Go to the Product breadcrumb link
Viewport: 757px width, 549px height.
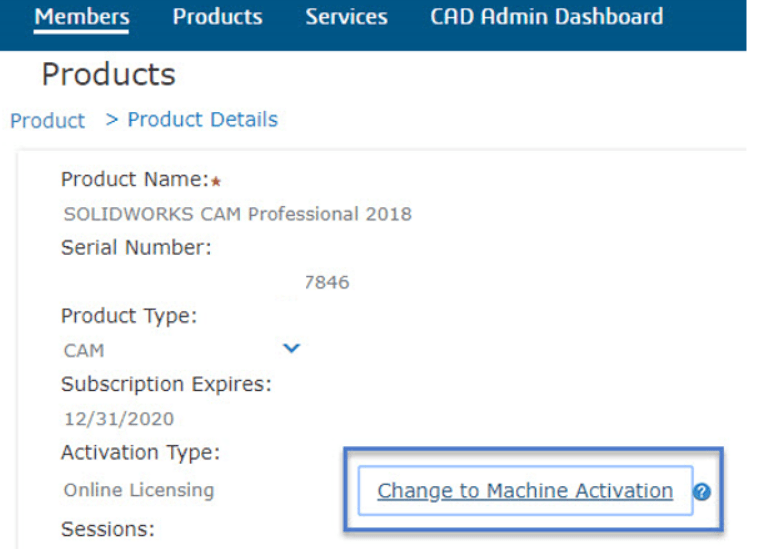pyautogui.click(x=47, y=120)
